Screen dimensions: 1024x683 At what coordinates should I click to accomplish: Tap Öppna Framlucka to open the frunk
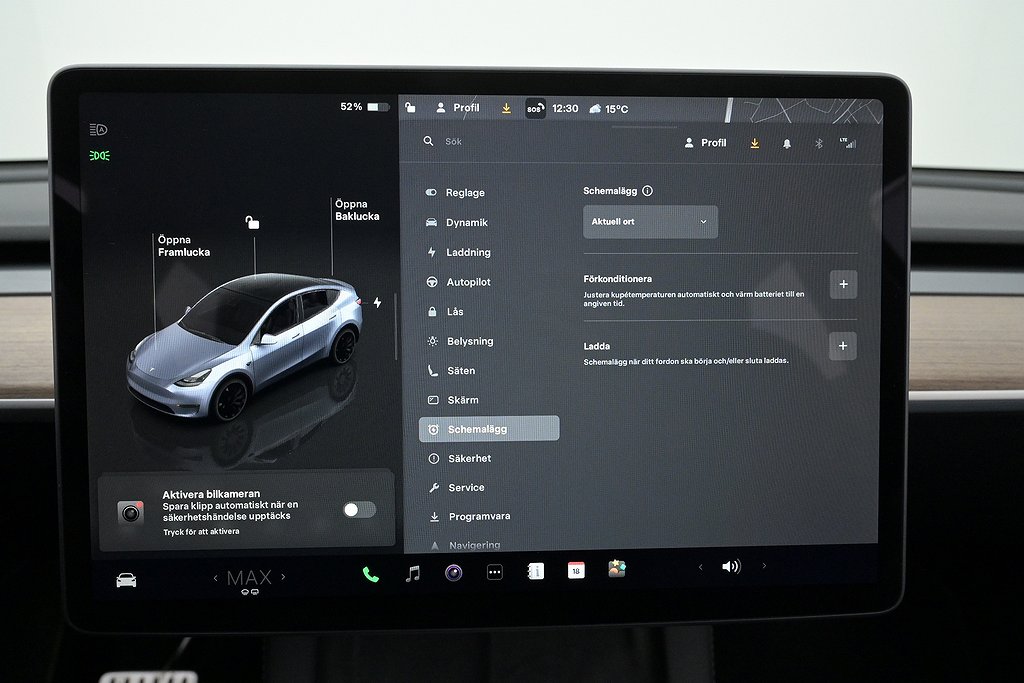(184, 246)
